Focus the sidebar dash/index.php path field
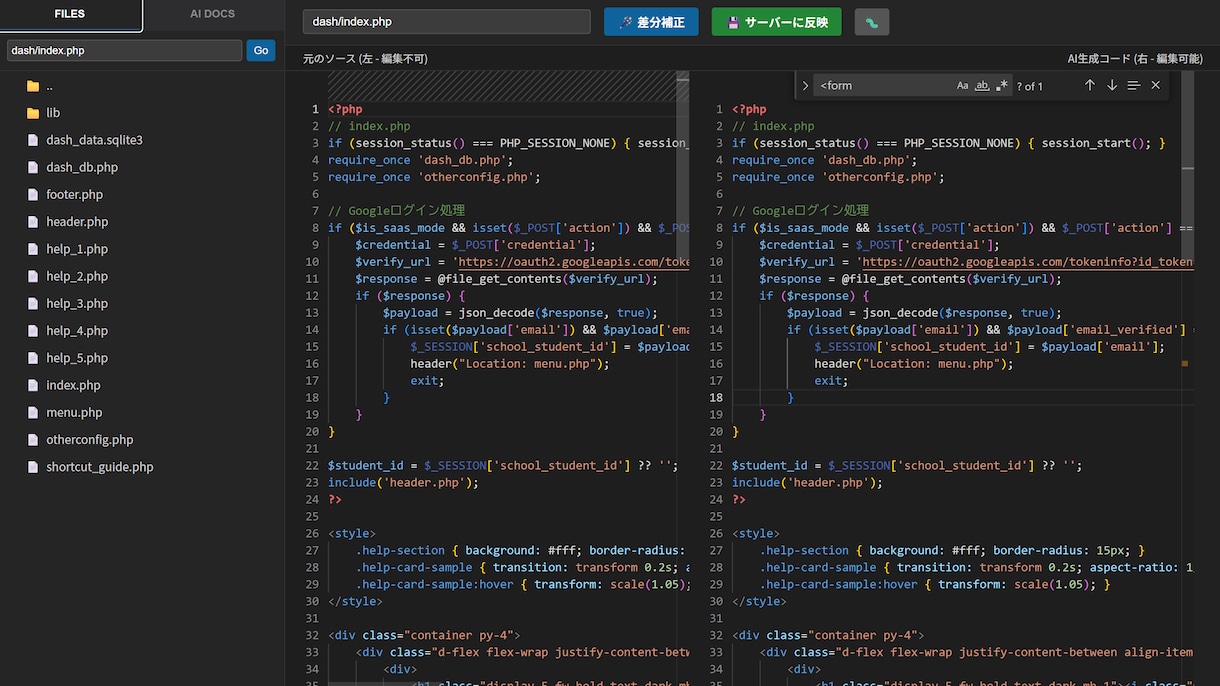The height and width of the screenshot is (686, 1220). [124, 50]
